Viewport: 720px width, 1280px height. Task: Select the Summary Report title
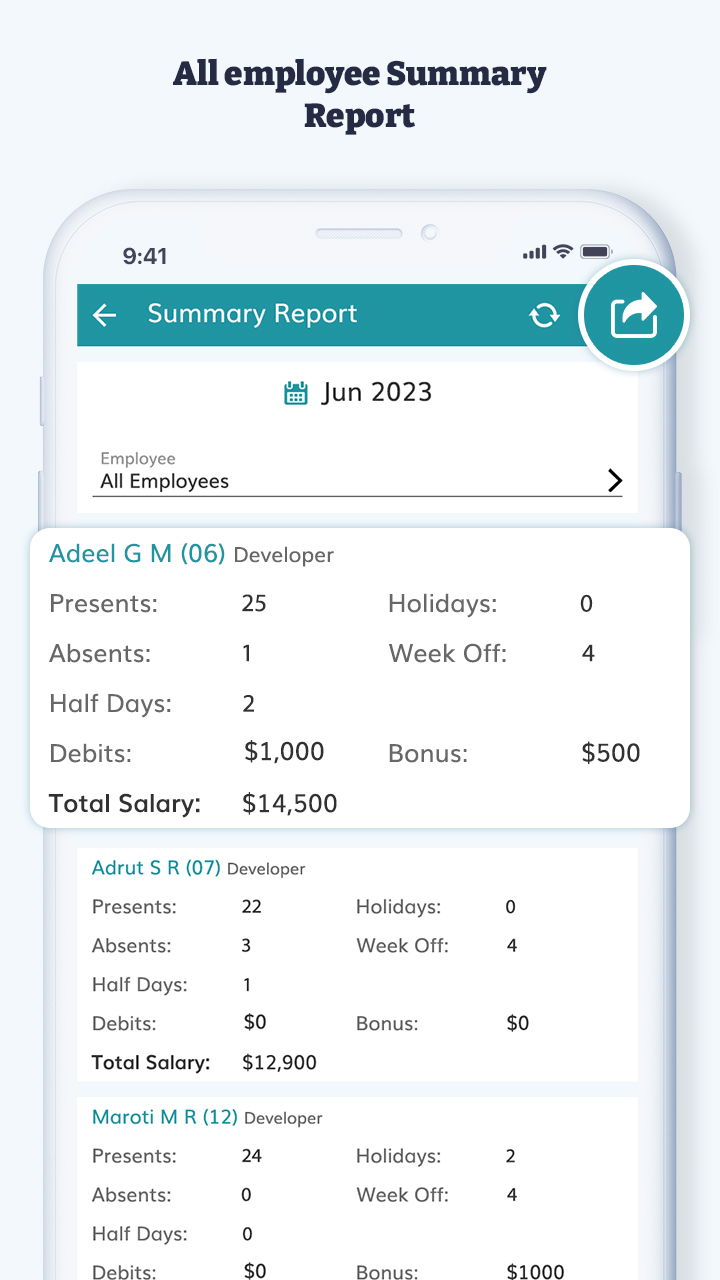point(252,314)
